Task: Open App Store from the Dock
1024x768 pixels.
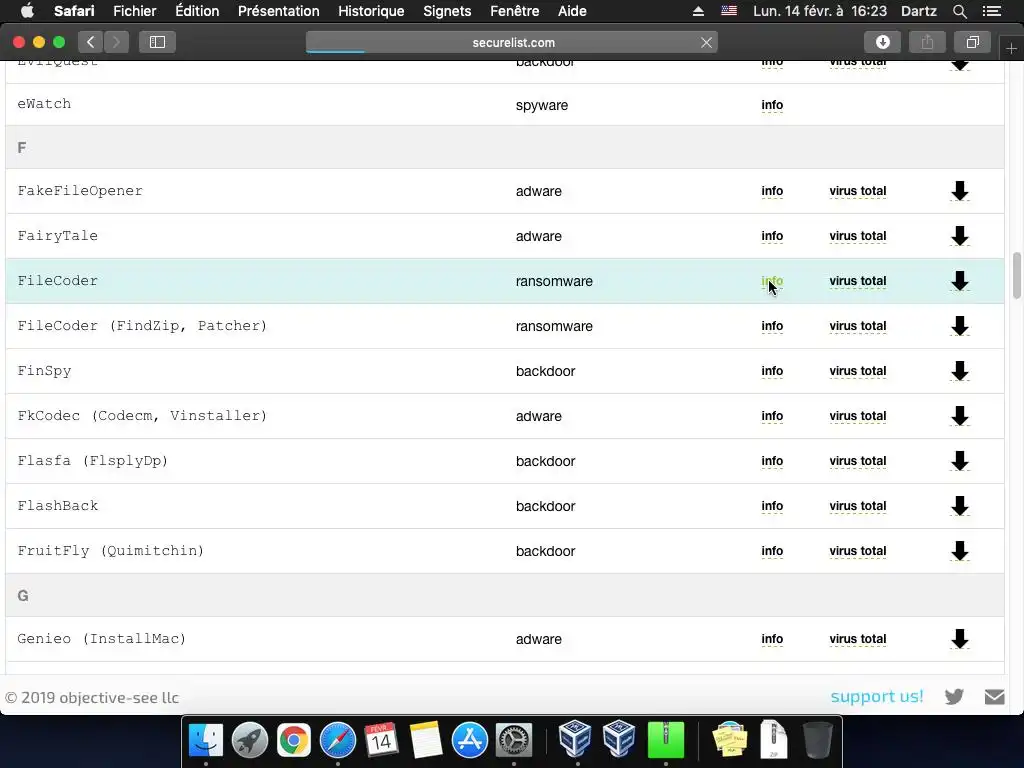Action: (x=470, y=741)
